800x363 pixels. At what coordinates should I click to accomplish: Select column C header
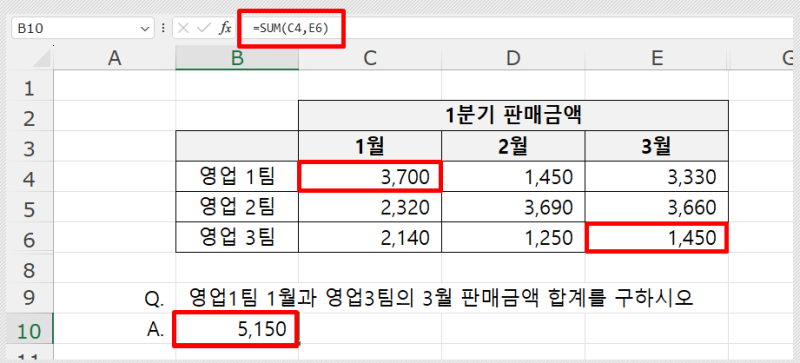tap(370, 59)
